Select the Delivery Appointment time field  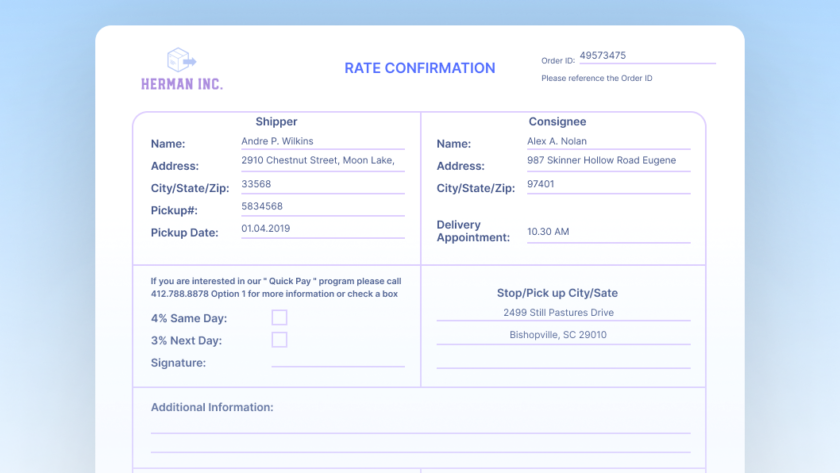[x=608, y=232]
